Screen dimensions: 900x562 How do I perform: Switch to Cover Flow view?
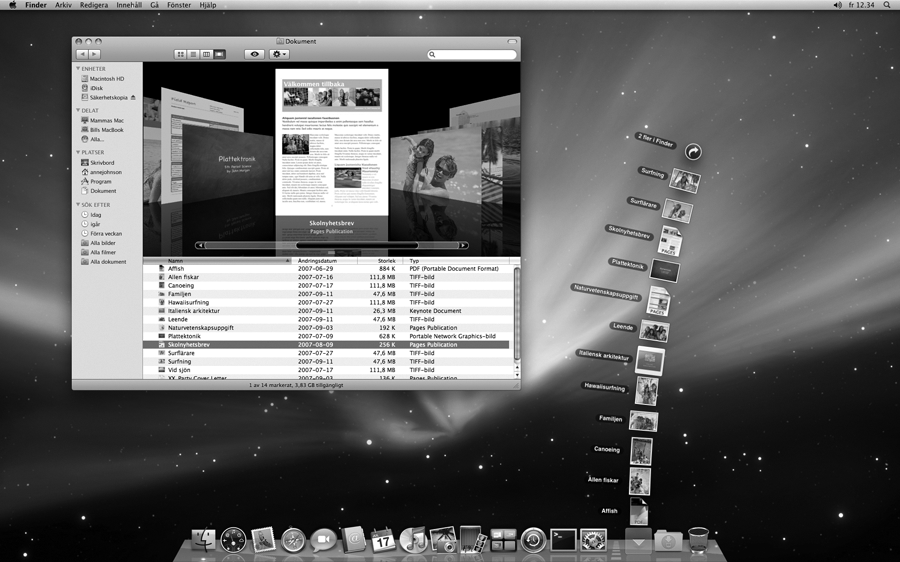coord(219,54)
